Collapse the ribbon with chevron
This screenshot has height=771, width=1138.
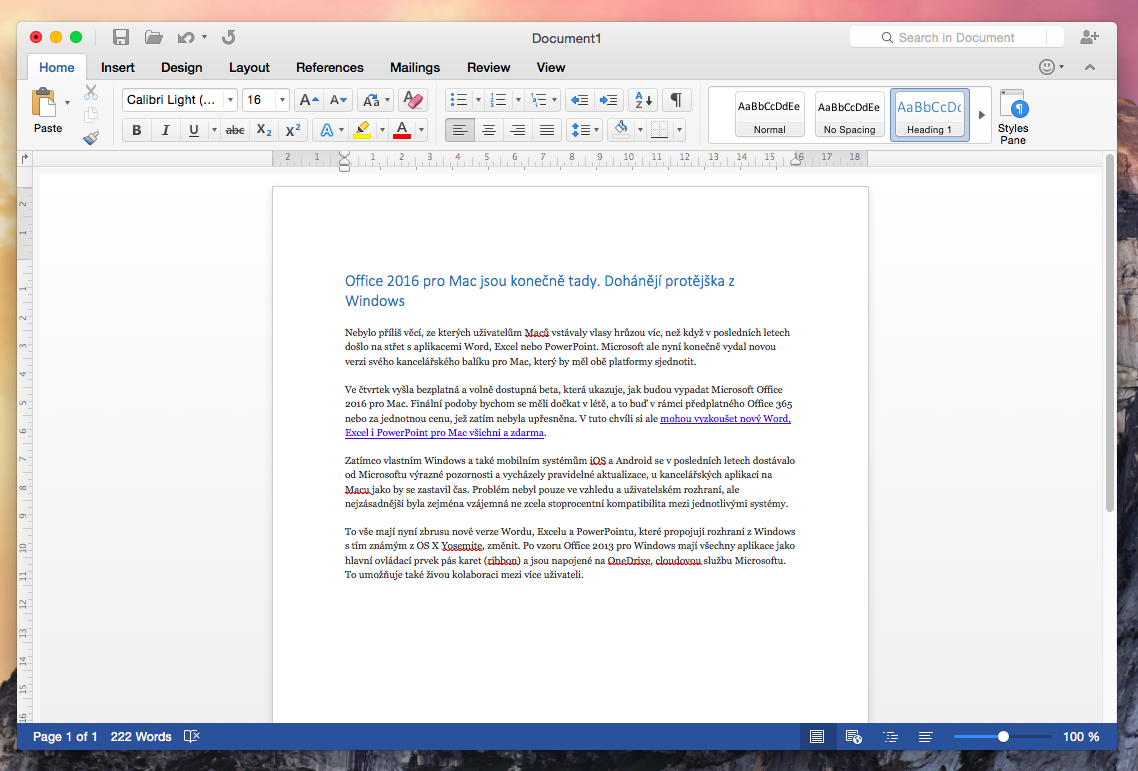point(1089,67)
